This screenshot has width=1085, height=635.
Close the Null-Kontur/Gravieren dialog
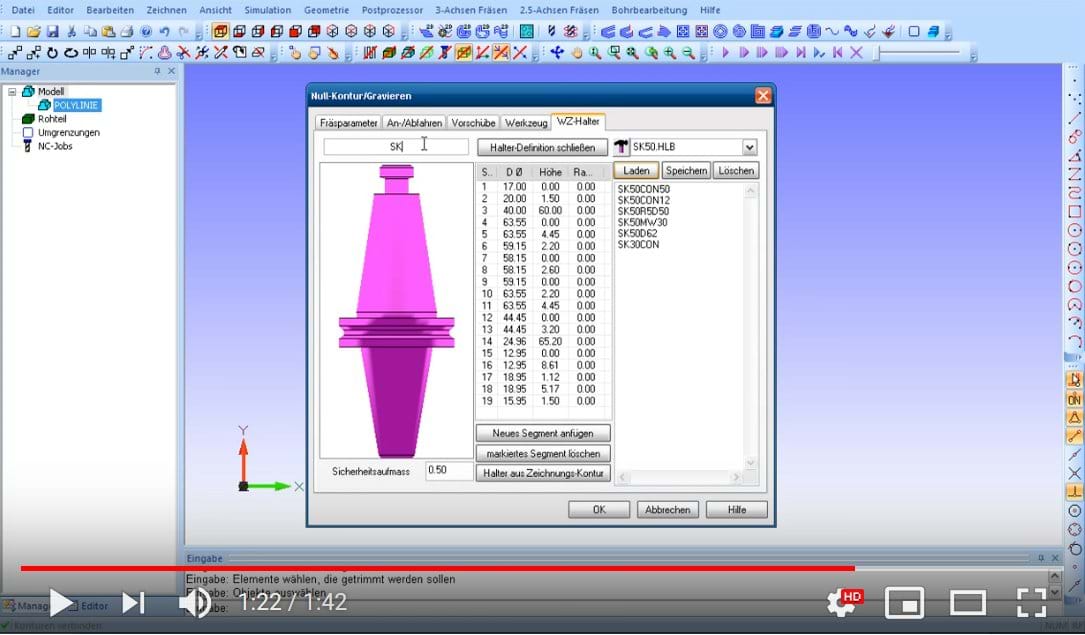tap(763, 95)
